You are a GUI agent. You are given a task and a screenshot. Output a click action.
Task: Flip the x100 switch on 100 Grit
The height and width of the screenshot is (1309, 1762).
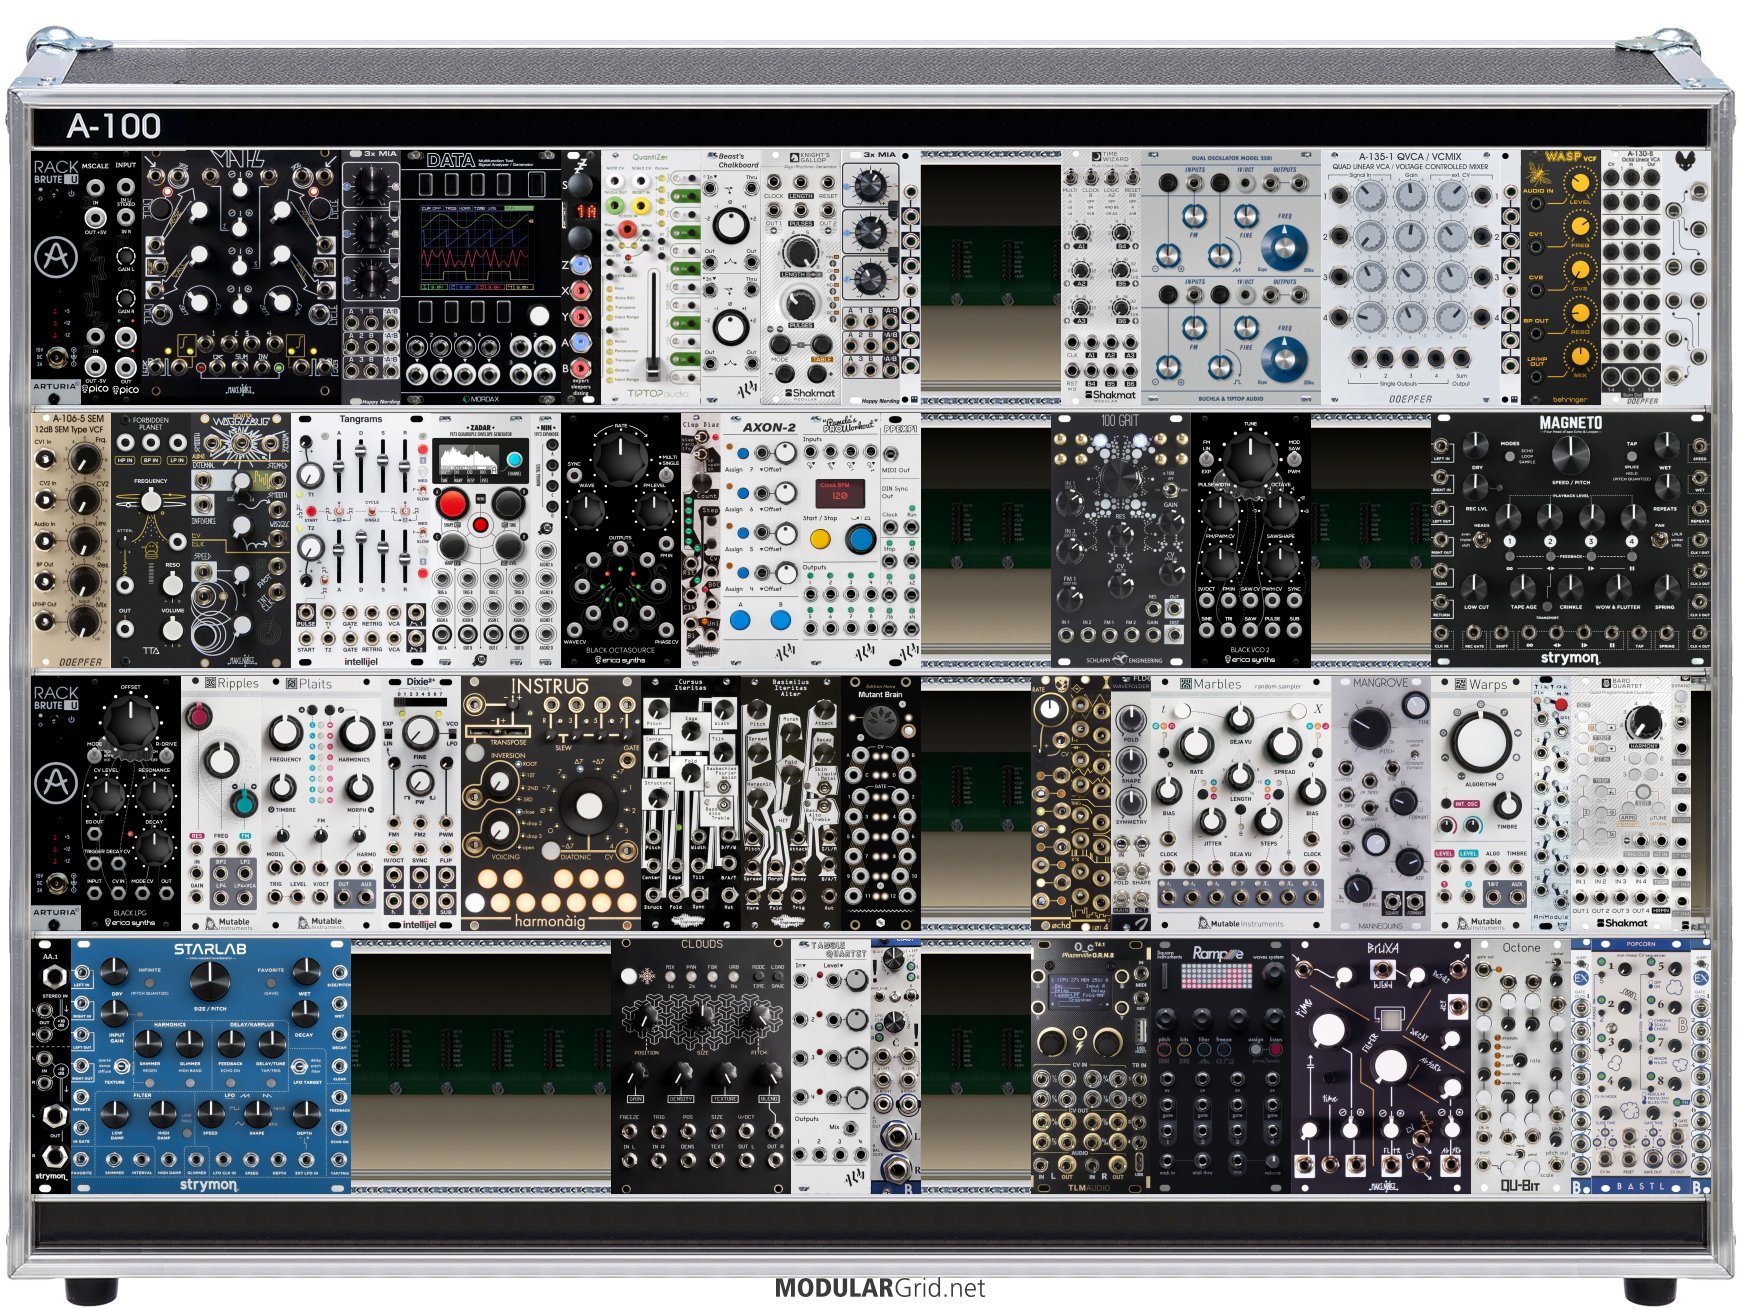pyautogui.click(x=1168, y=490)
